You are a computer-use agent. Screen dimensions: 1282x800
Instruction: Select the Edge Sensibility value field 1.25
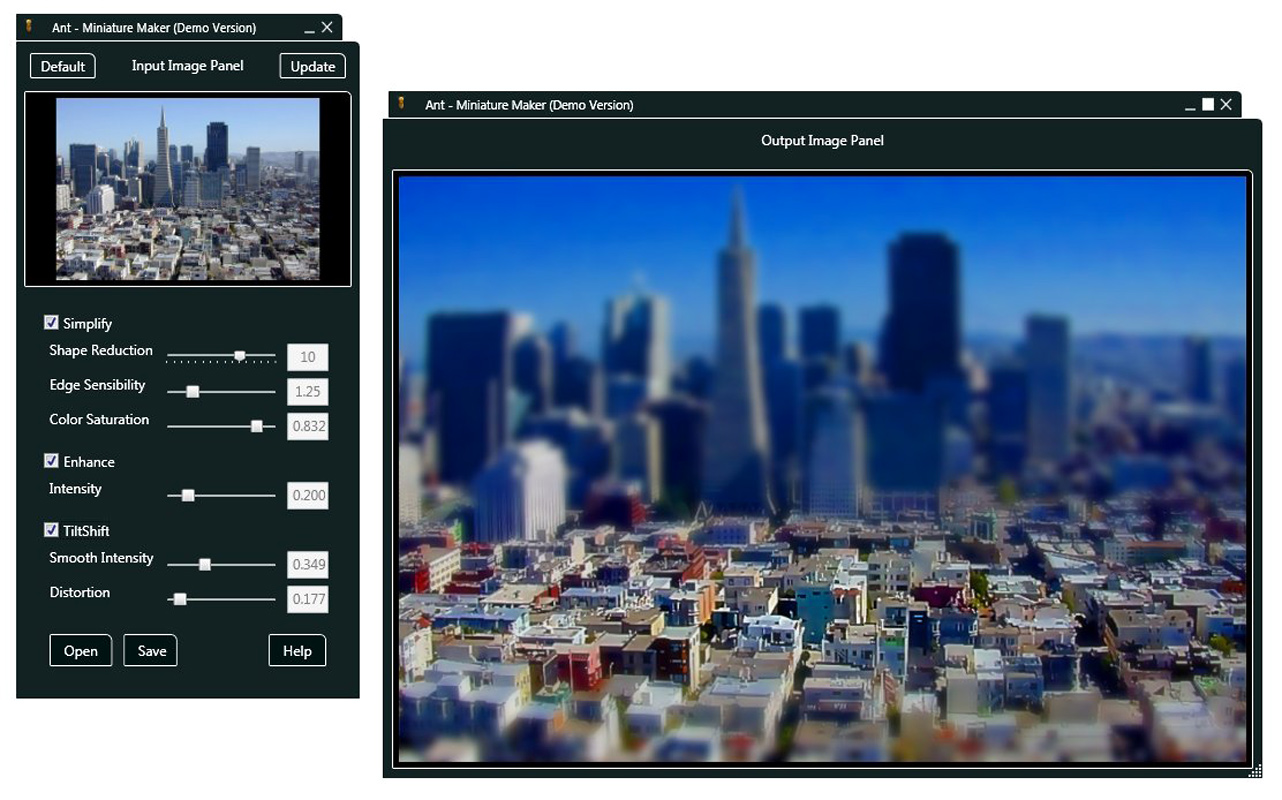[308, 392]
